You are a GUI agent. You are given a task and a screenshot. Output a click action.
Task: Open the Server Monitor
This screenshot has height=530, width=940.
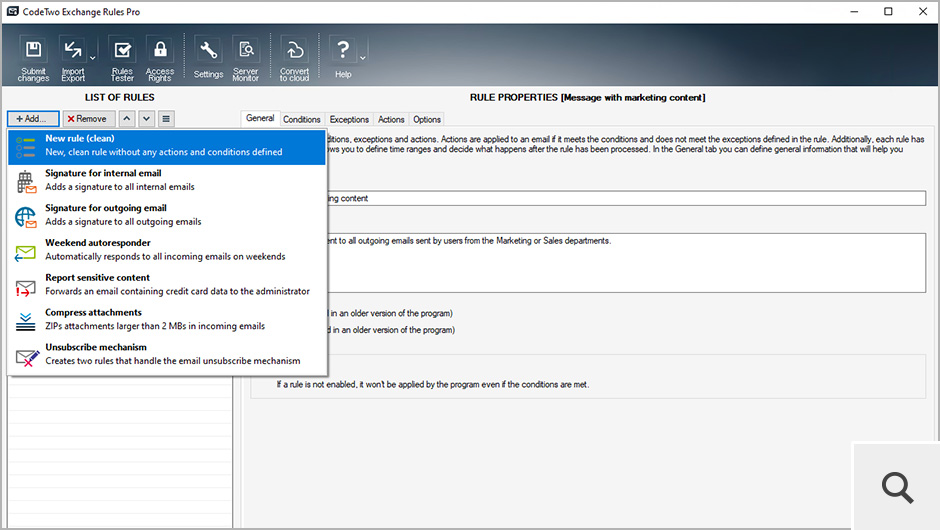[246, 58]
